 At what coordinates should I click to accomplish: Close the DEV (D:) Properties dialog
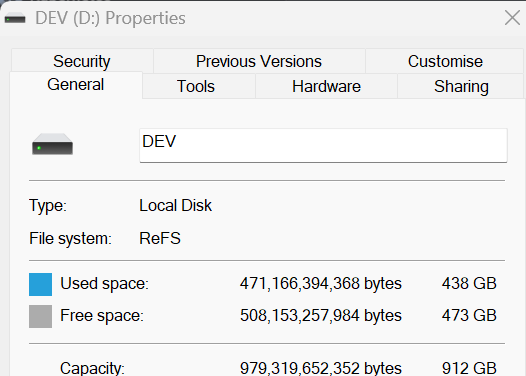click(x=512, y=17)
